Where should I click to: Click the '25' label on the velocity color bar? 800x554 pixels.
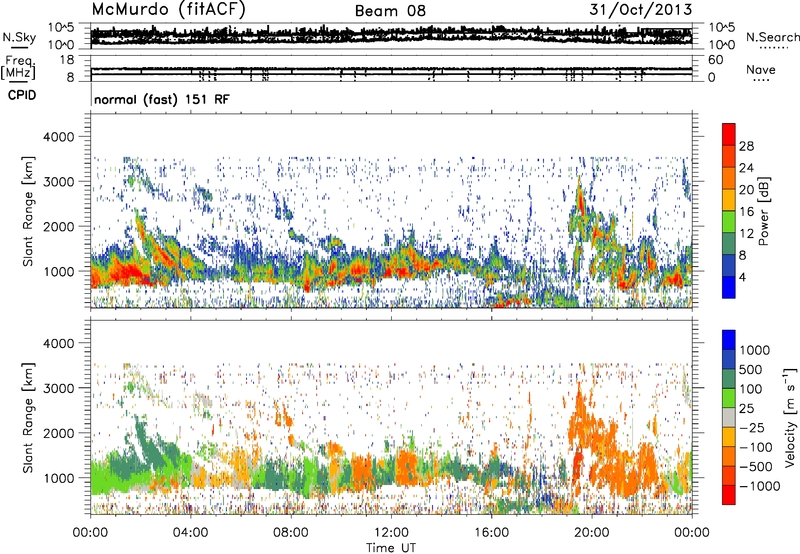(x=747, y=409)
